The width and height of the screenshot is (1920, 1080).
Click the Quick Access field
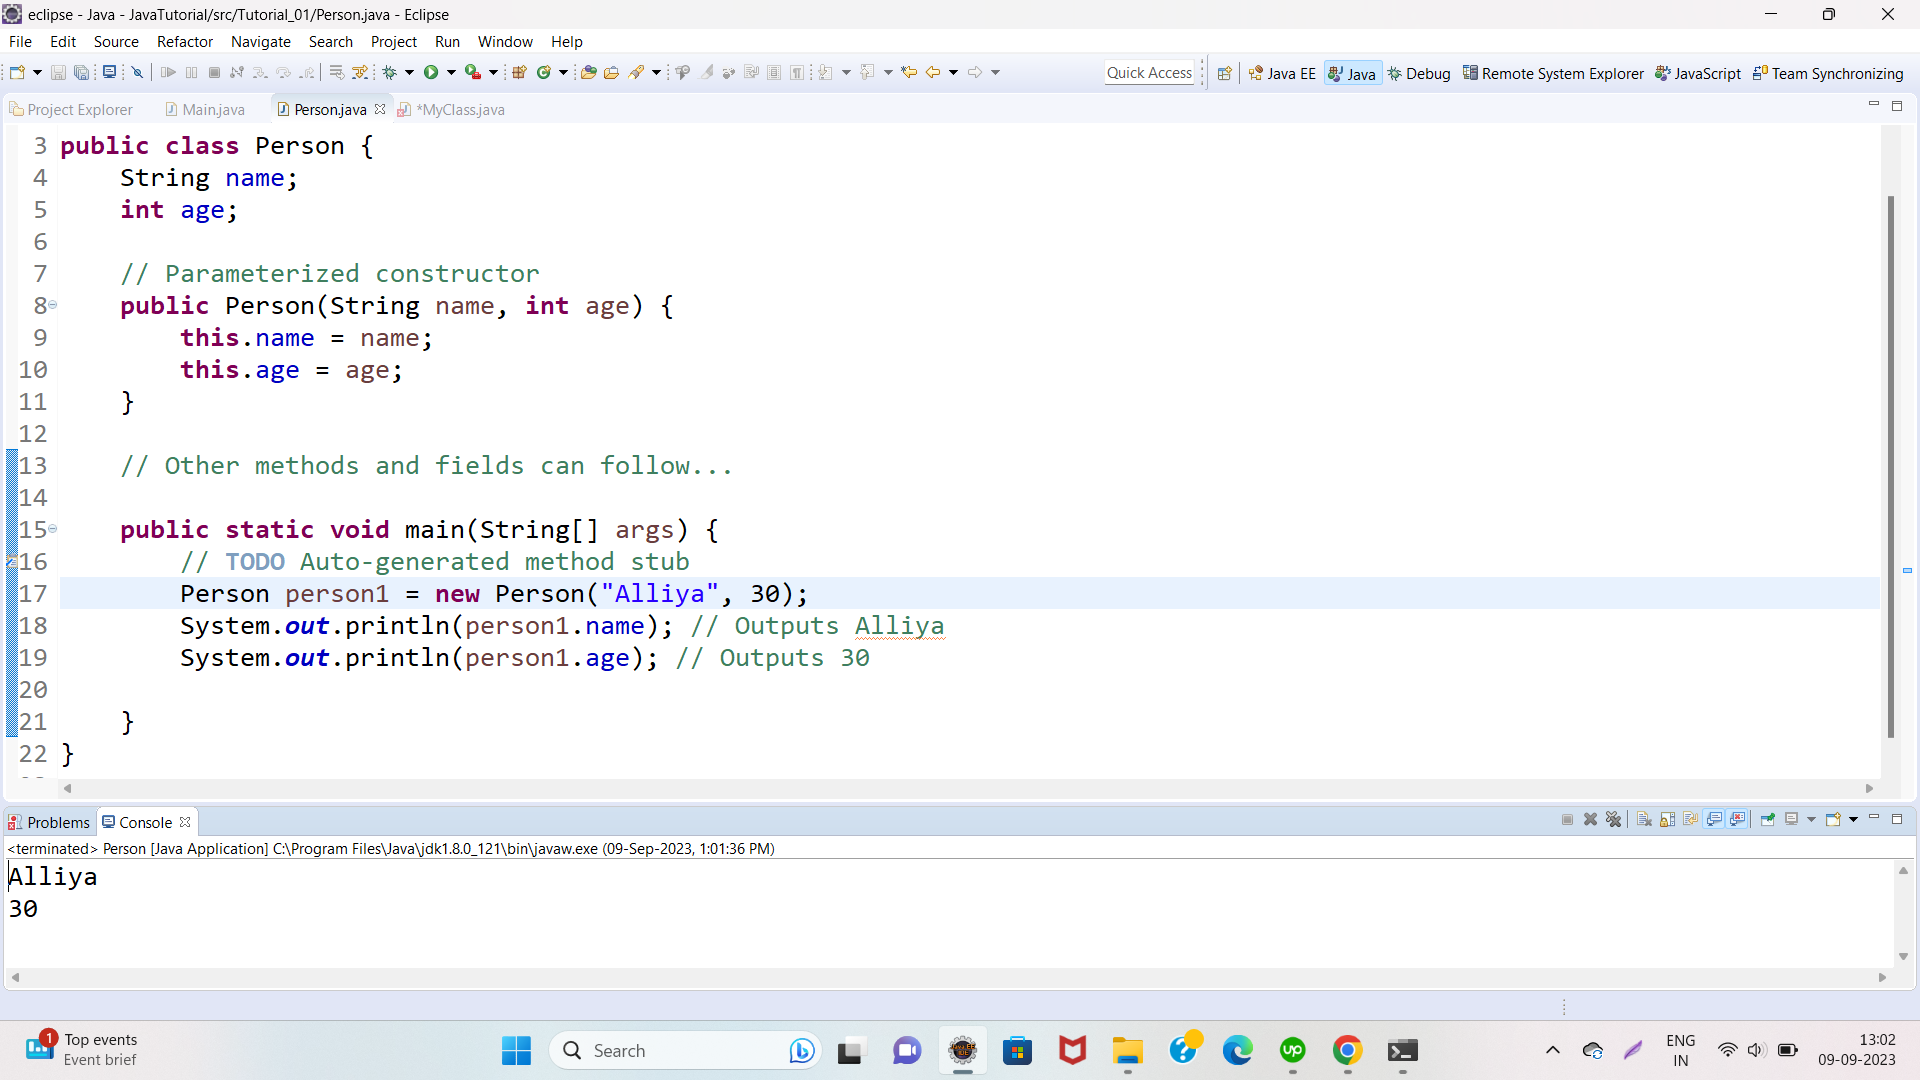click(x=1149, y=73)
